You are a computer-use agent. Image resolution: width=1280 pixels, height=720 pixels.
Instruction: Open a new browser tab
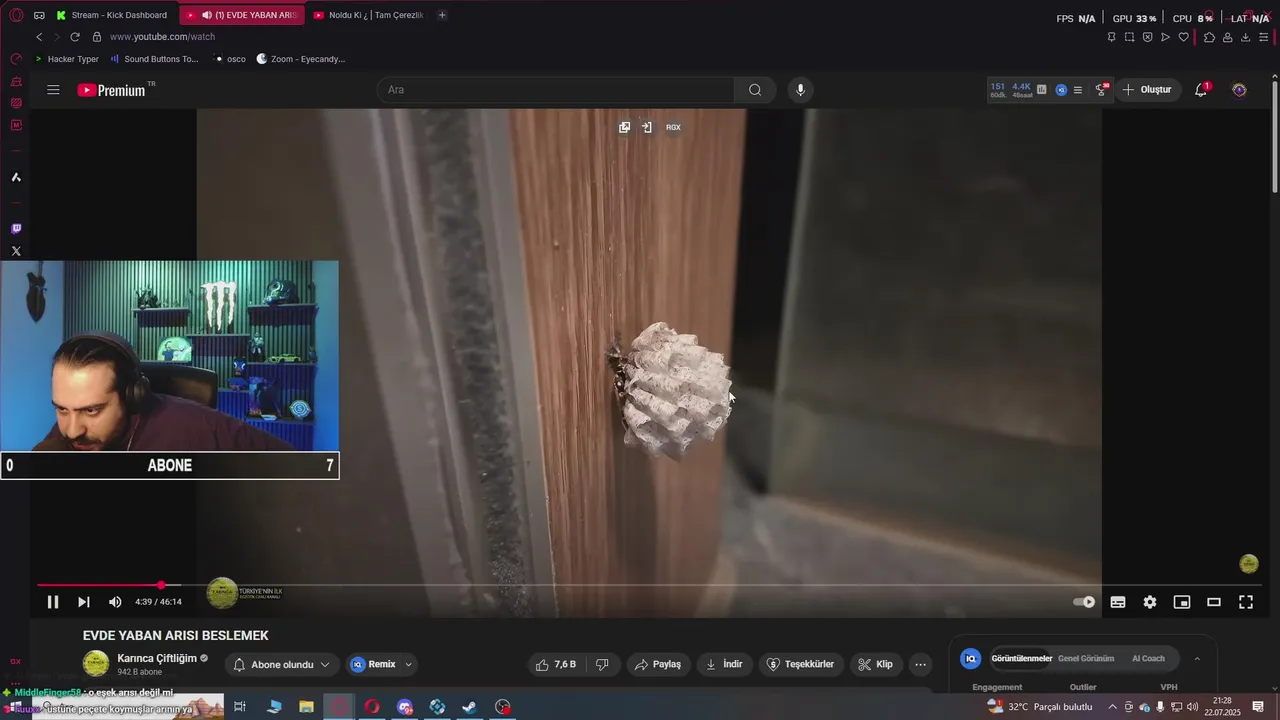click(x=442, y=15)
